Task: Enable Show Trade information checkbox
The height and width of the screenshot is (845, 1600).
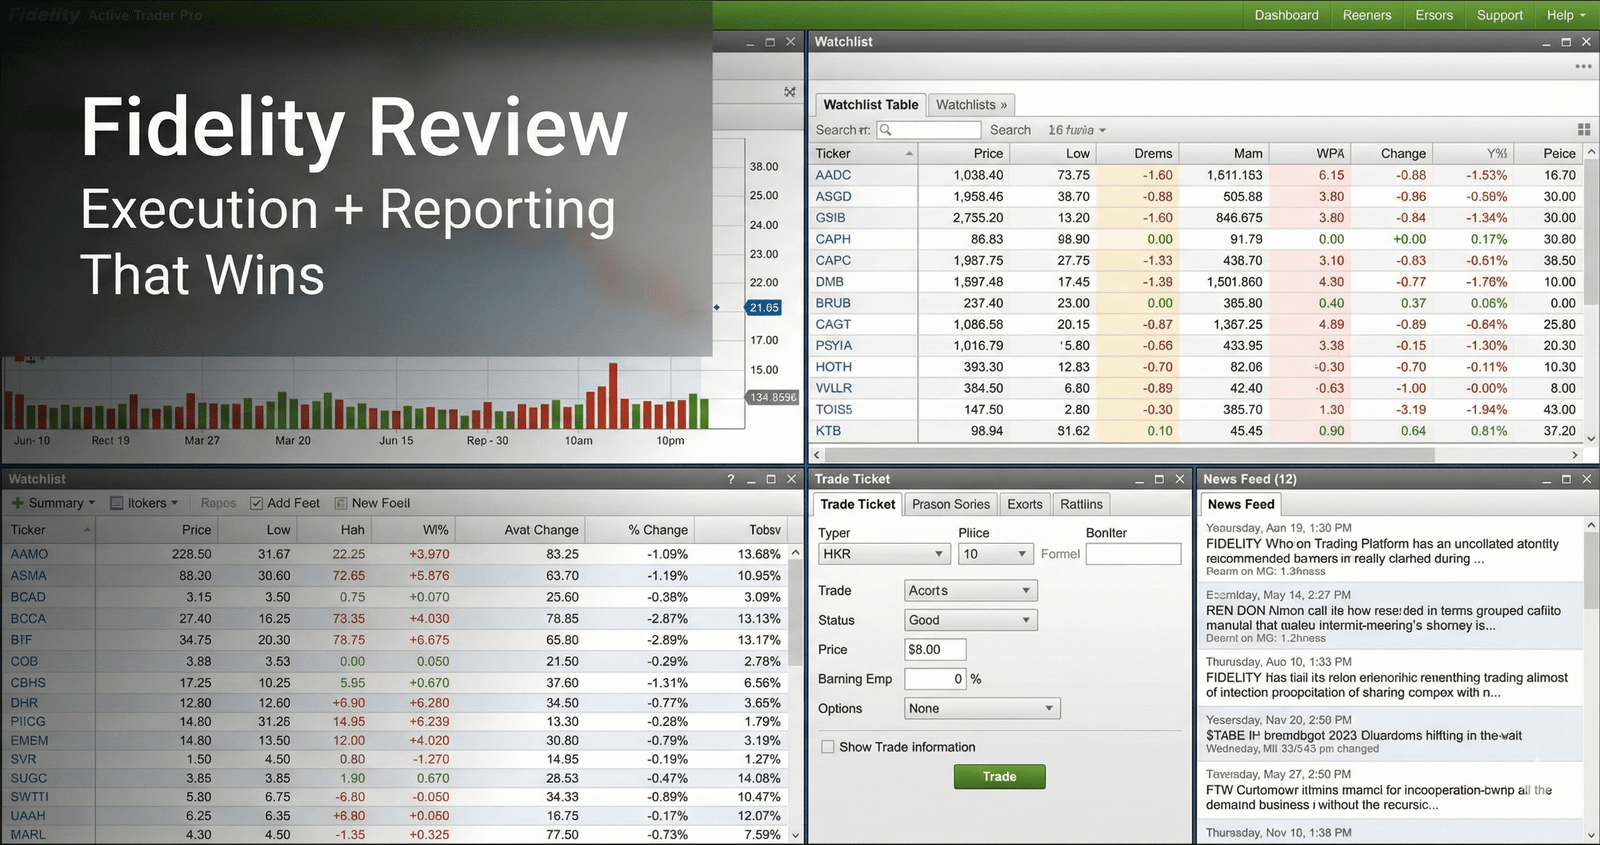Action: 828,747
